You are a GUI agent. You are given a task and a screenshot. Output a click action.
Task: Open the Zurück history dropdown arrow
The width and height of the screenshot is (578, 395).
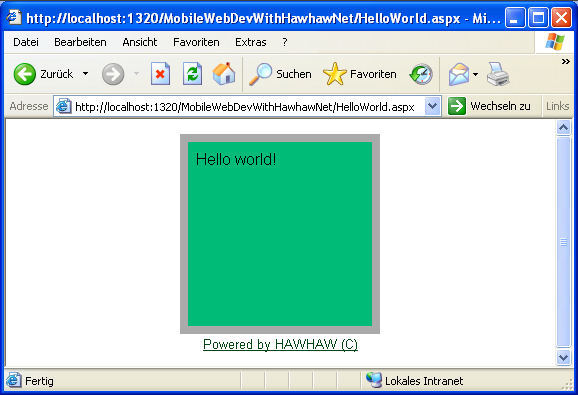click(86, 74)
